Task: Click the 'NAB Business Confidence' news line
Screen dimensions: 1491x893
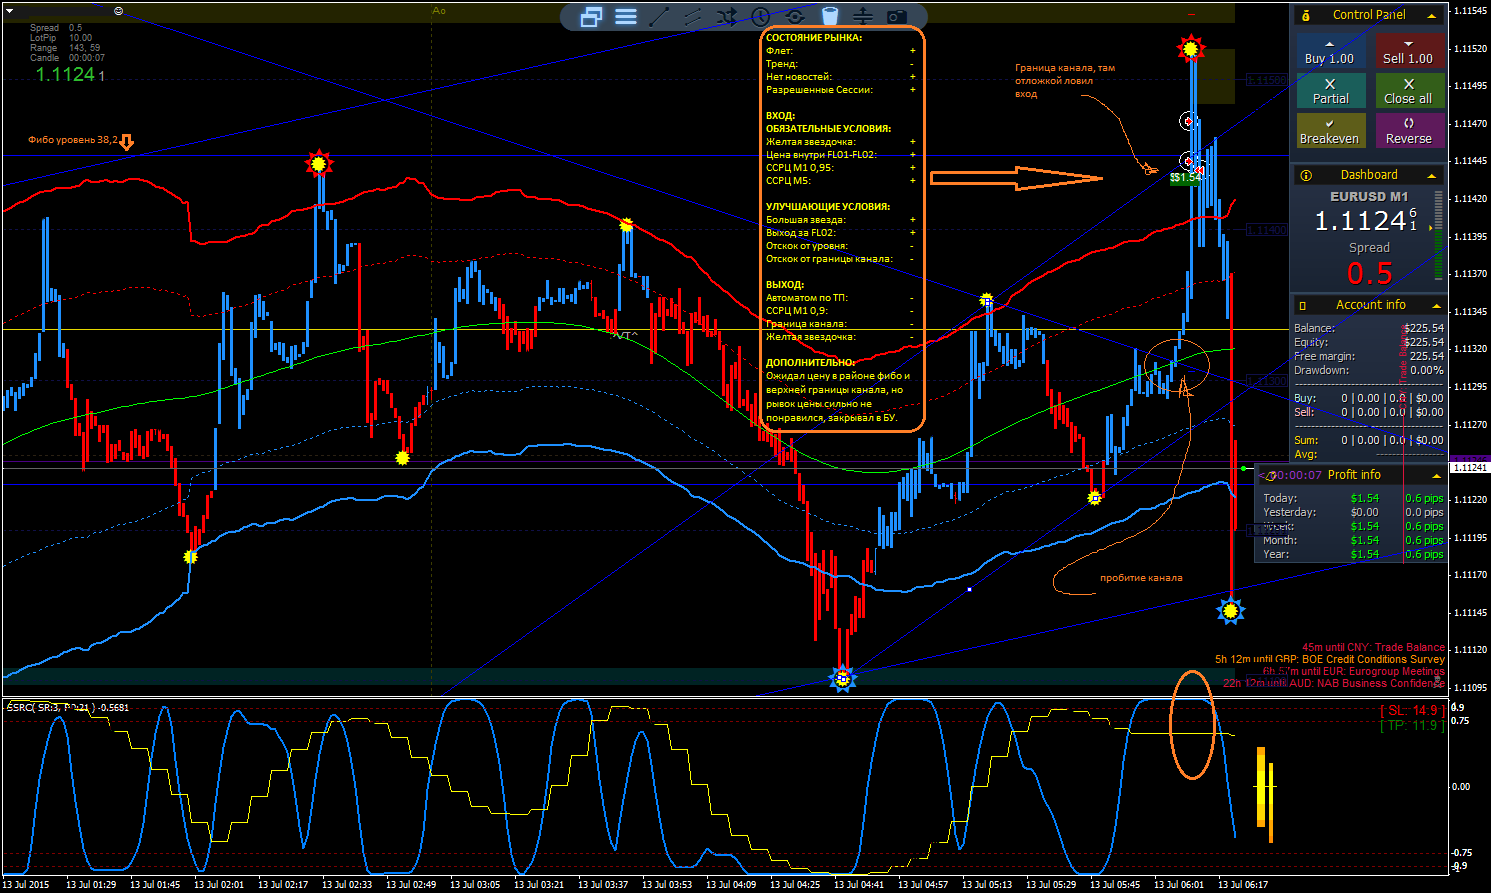Action: 1334,683
